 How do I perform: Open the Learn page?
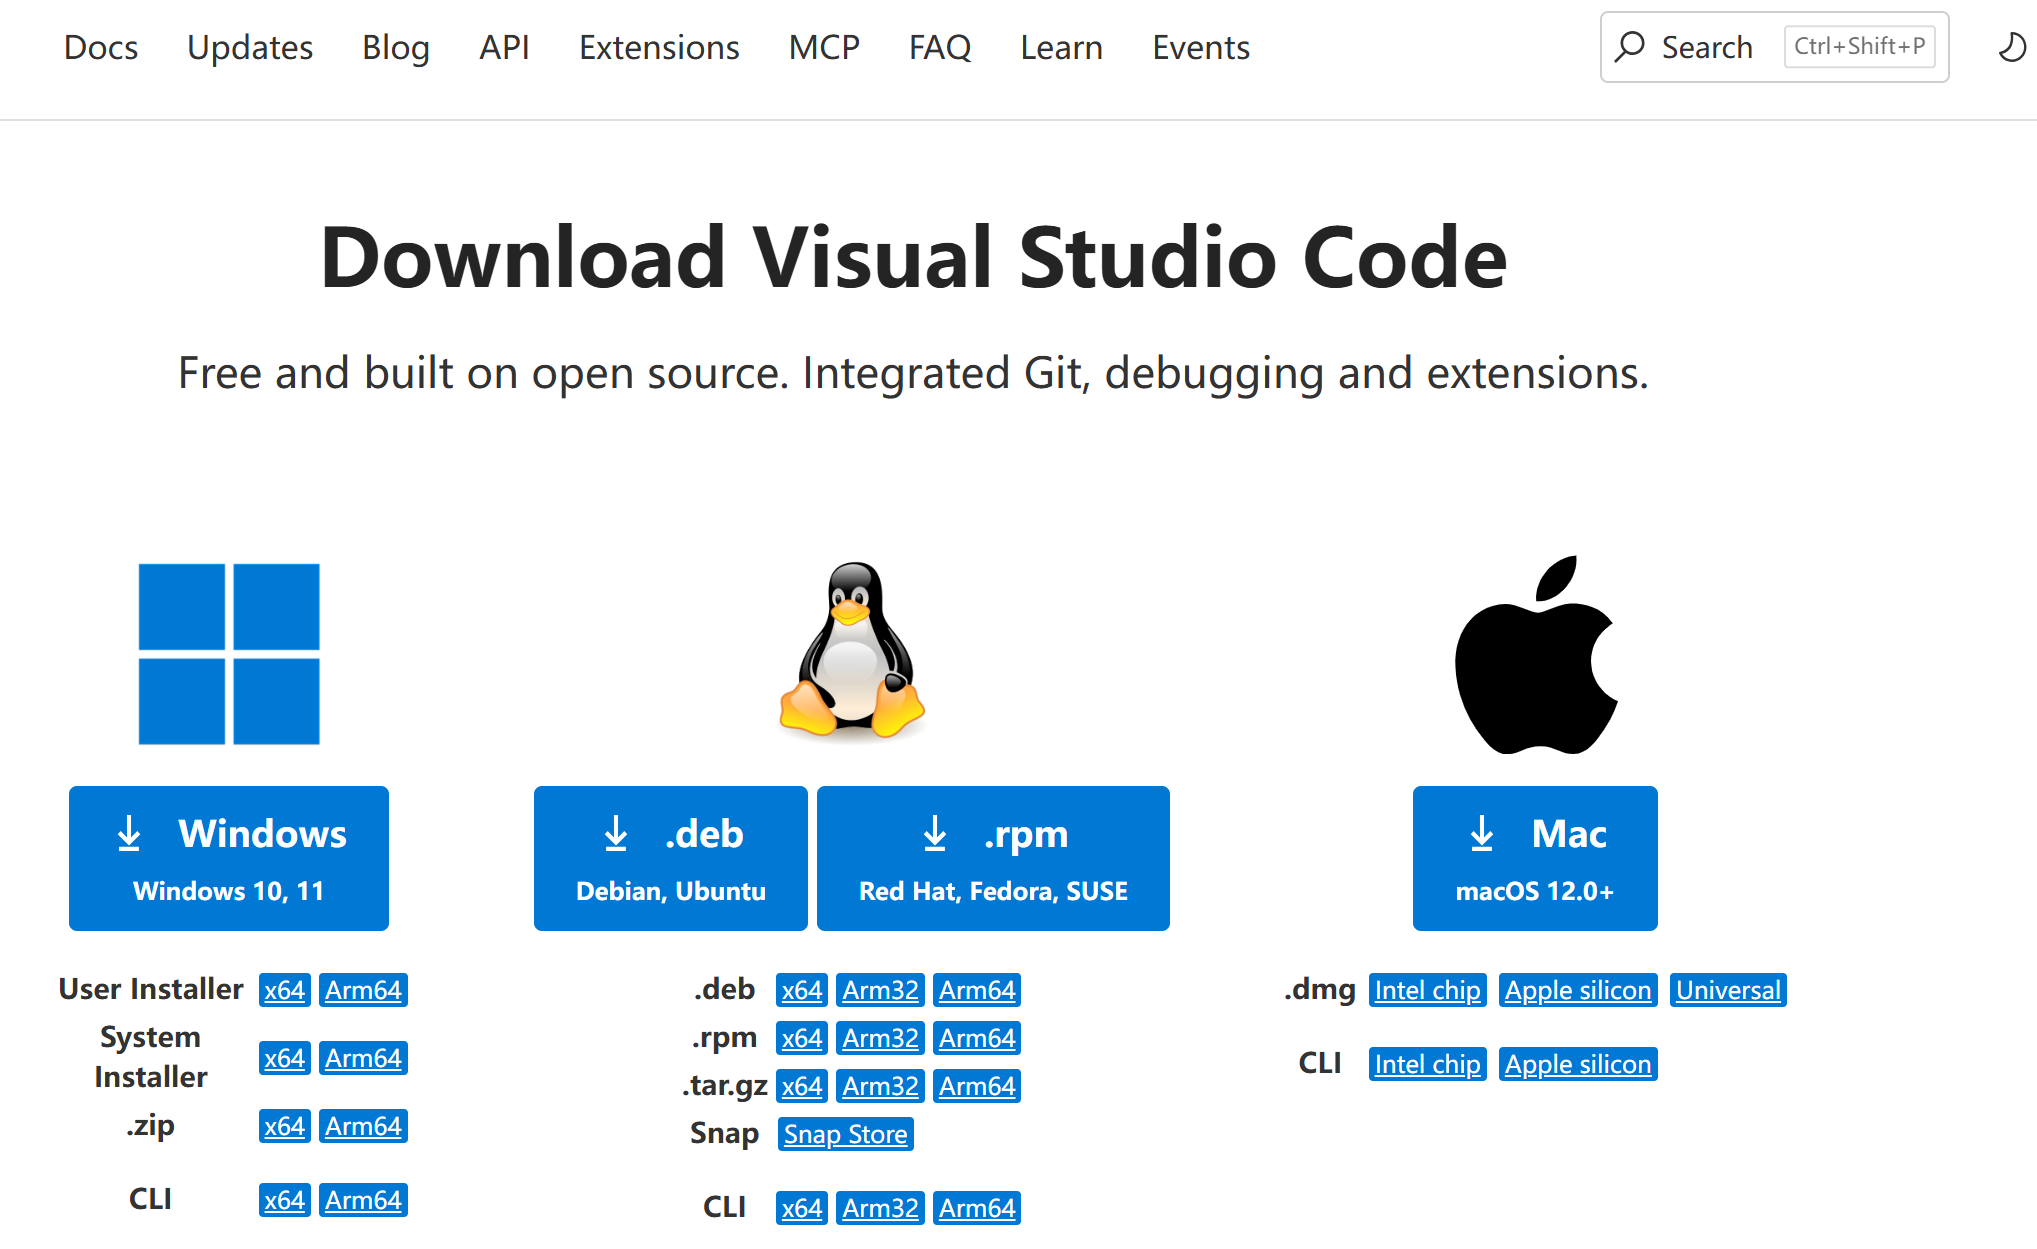[1061, 47]
